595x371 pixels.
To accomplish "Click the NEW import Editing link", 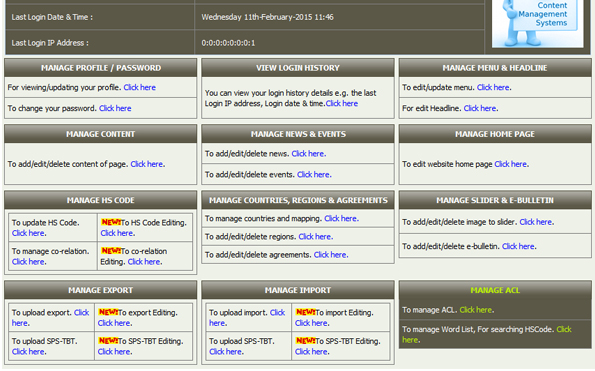I will pyautogui.click(x=312, y=323).
